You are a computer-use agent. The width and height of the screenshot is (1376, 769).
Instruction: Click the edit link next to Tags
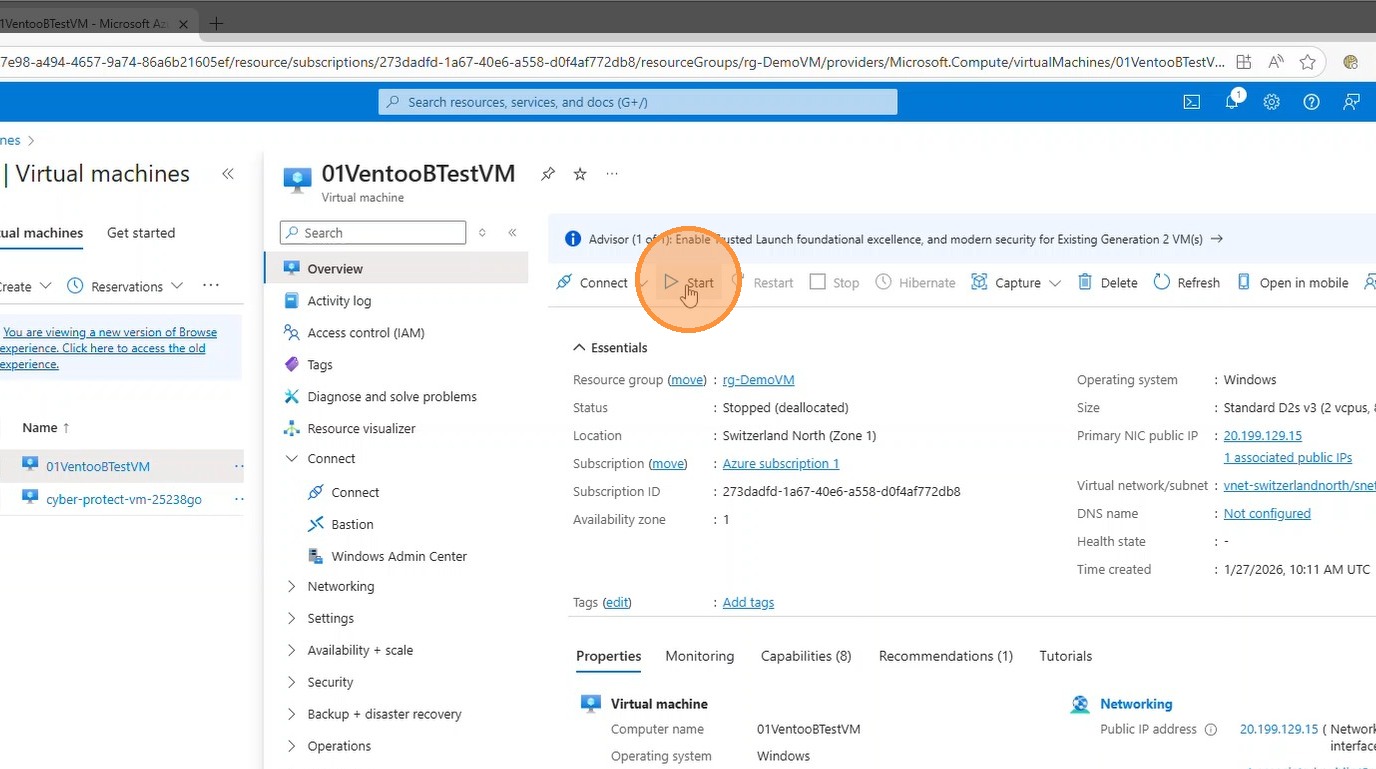pos(617,603)
